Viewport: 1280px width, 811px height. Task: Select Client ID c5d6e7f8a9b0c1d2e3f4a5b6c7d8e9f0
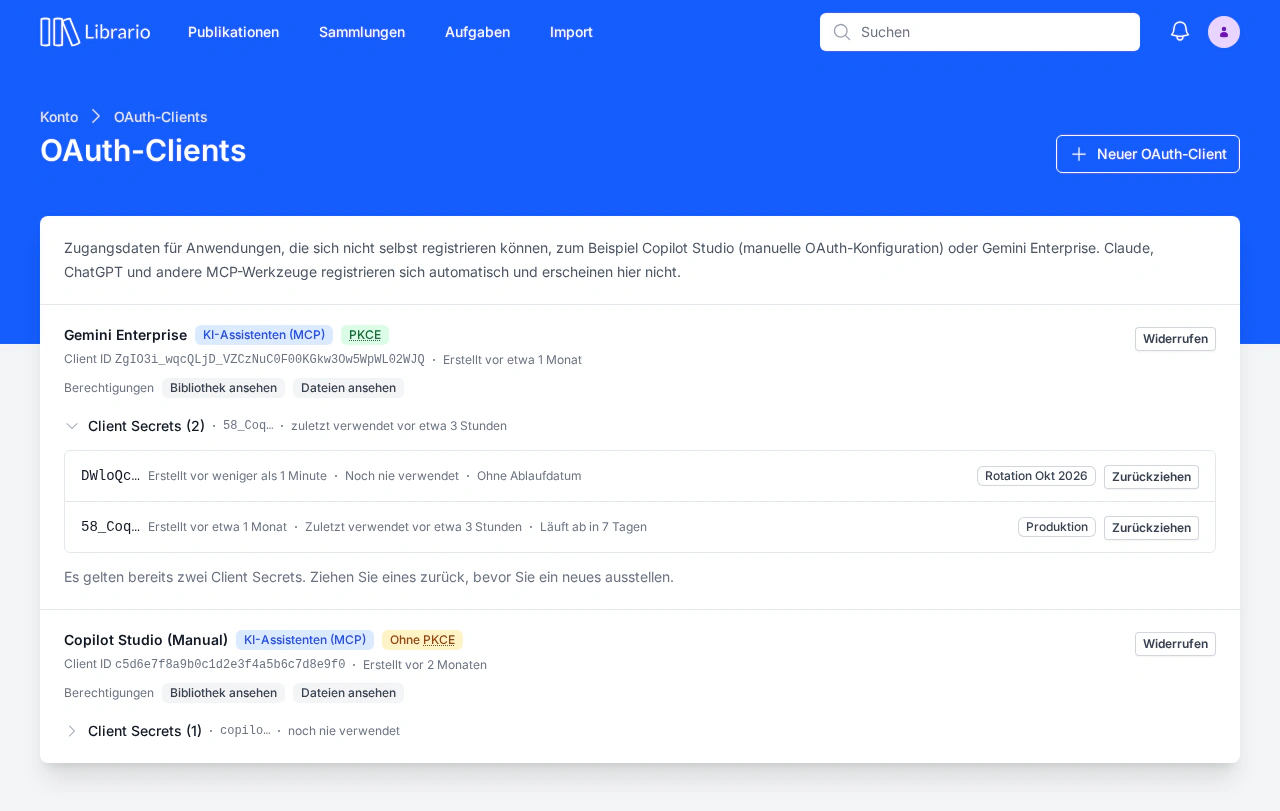(230, 665)
